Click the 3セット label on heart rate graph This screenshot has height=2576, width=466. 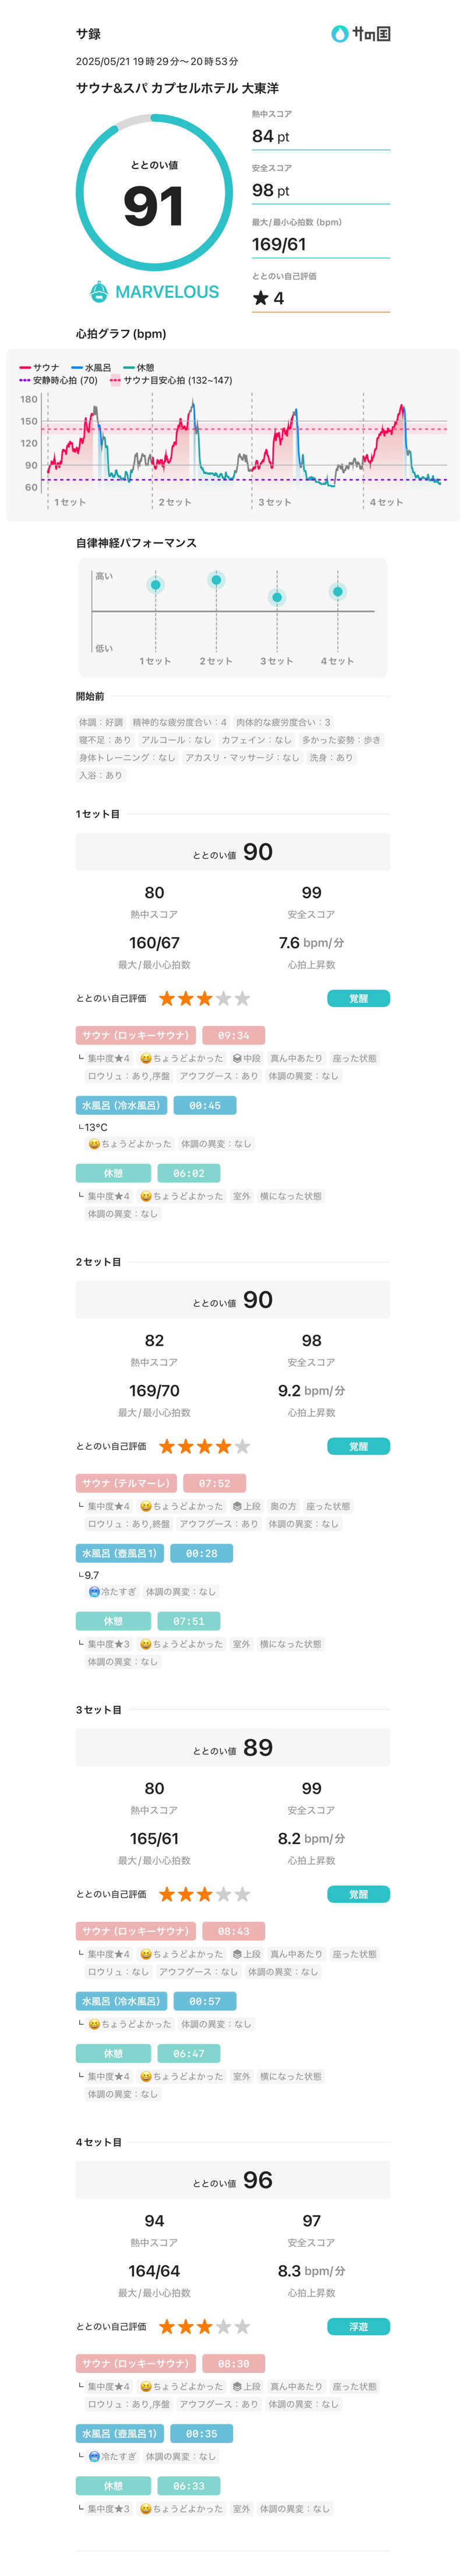tap(274, 502)
